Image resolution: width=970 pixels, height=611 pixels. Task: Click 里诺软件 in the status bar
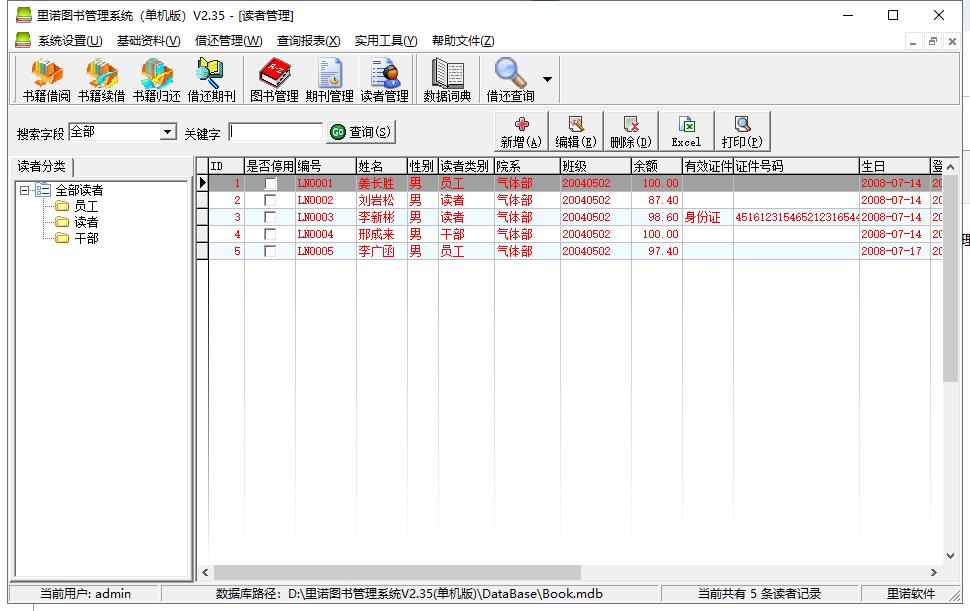pyautogui.click(x=911, y=594)
